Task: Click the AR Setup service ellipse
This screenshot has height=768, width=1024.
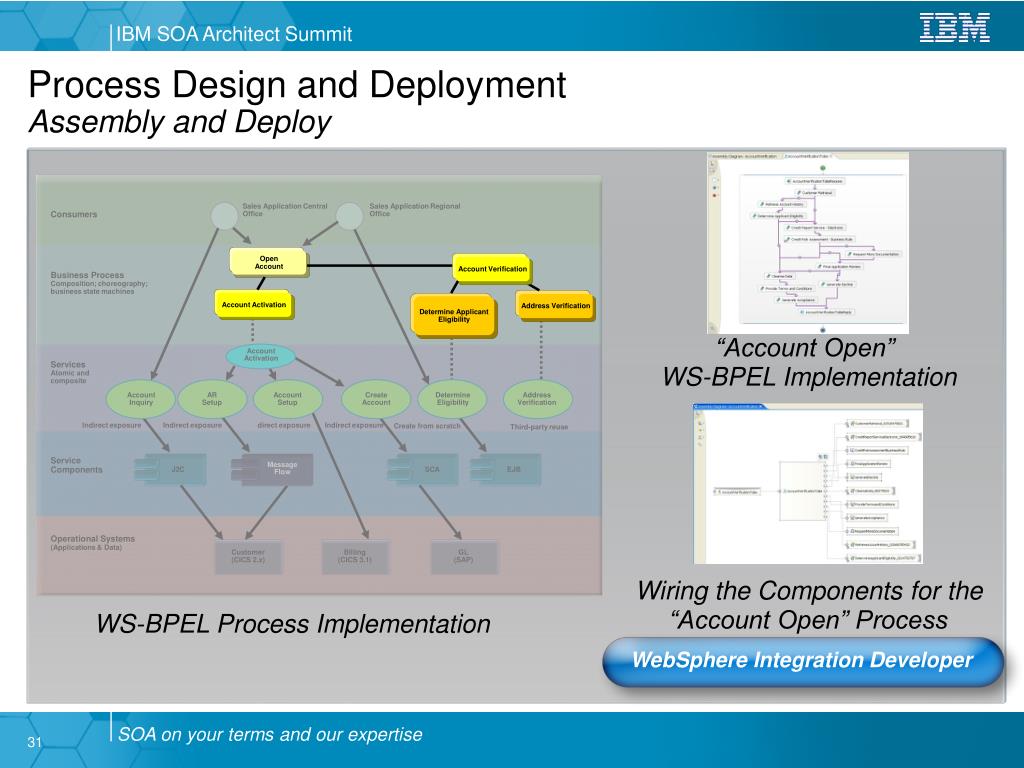Action: click(x=212, y=399)
